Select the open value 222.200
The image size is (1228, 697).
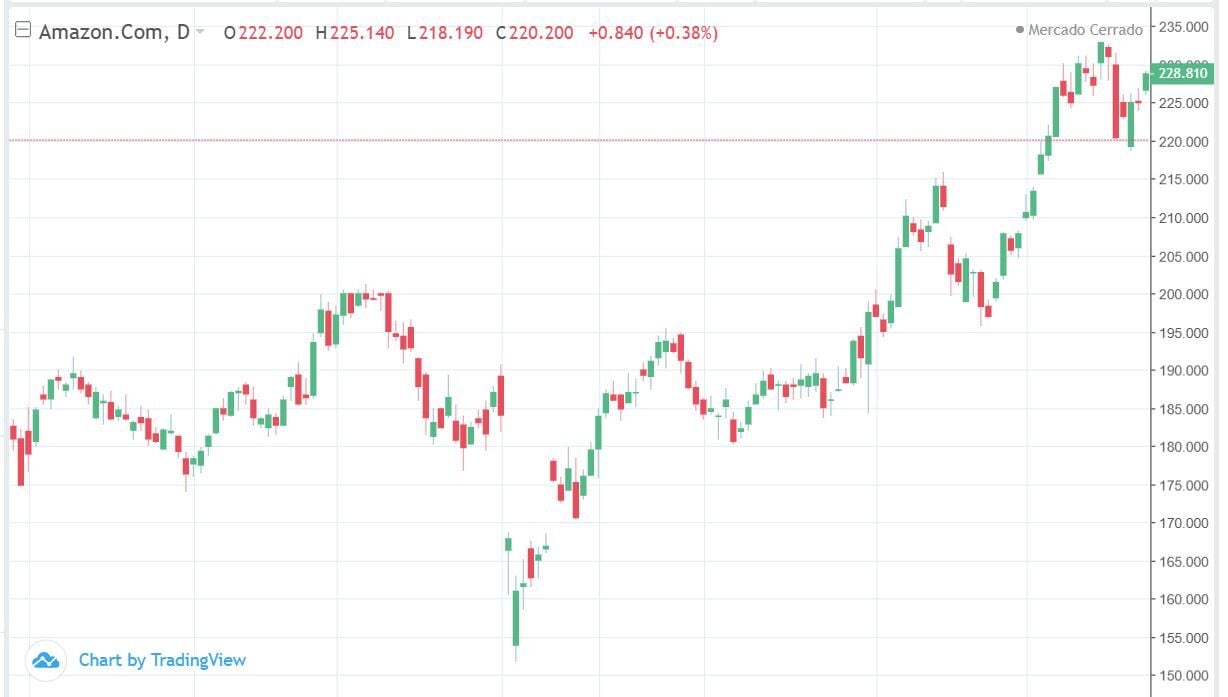270,33
